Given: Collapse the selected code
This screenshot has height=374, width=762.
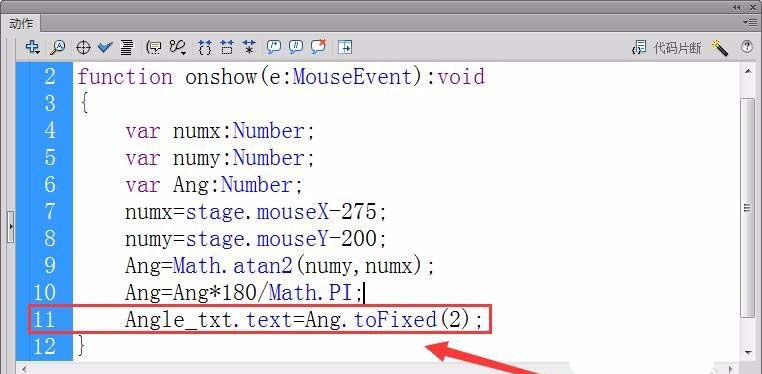Looking at the screenshot, I should (227, 47).
